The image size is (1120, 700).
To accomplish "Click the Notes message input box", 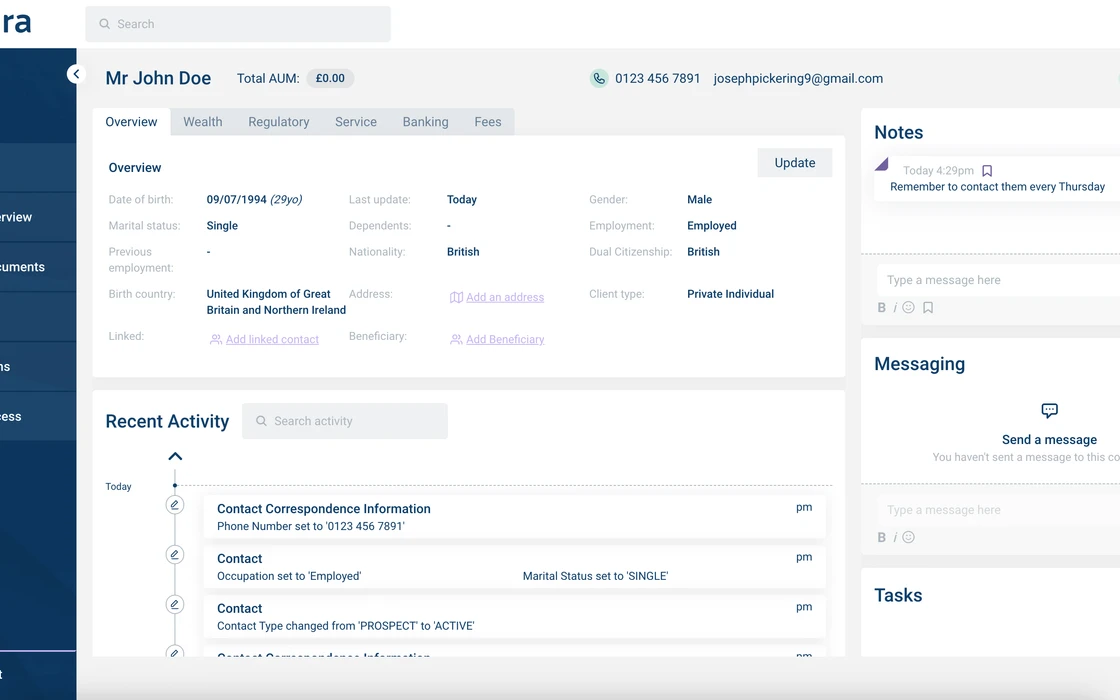I will [998, 280].
